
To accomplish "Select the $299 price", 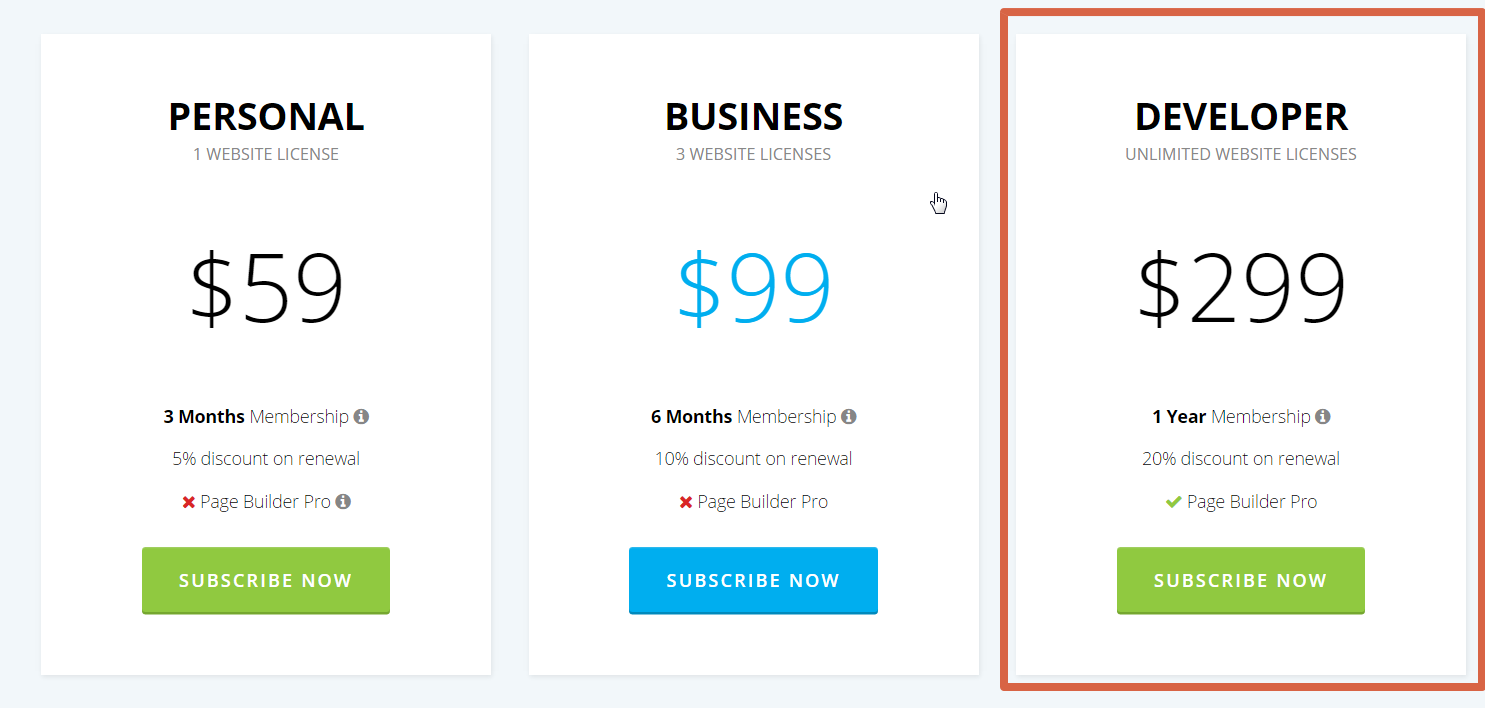I will 1241,288.
